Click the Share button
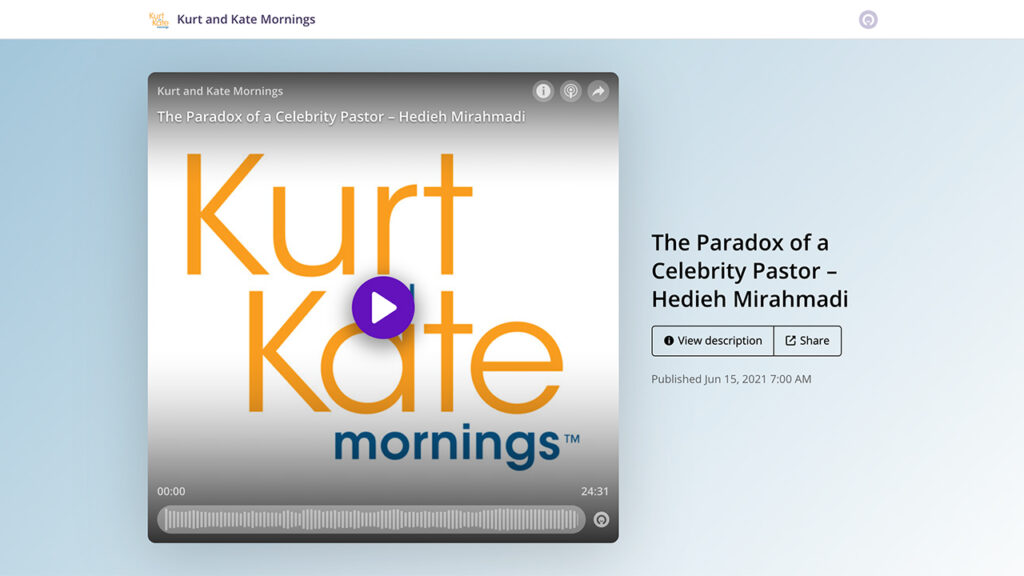The width and height of the screenshot is (1024, 576). click(x=807, y=341)
